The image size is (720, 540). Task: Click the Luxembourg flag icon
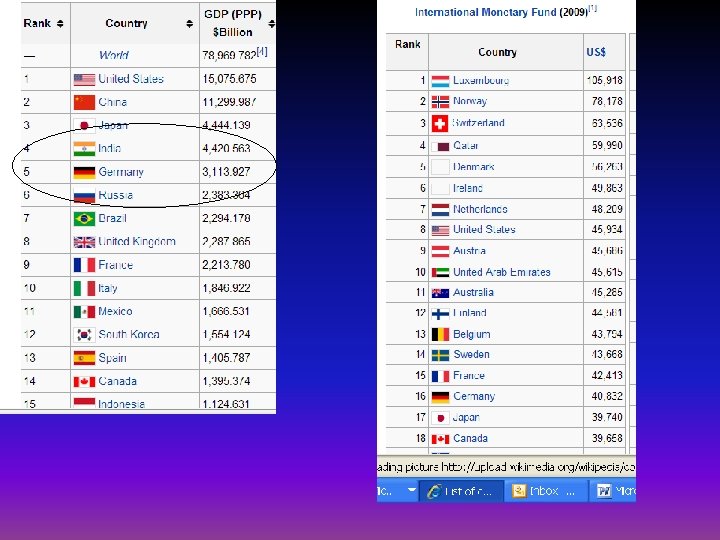pyautogui.click(x=440, y=81)
